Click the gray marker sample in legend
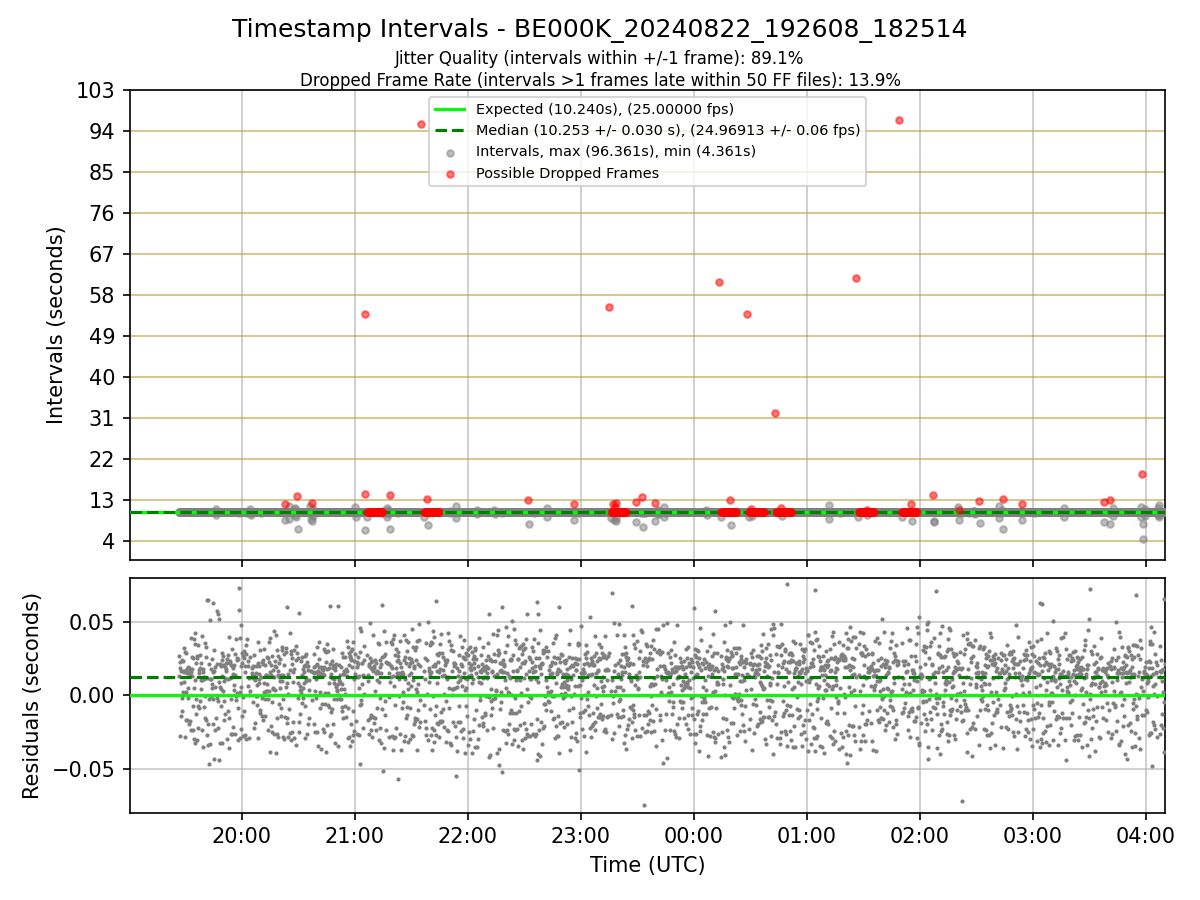The height and width of the screenshot is (900, 1200). 450,153
